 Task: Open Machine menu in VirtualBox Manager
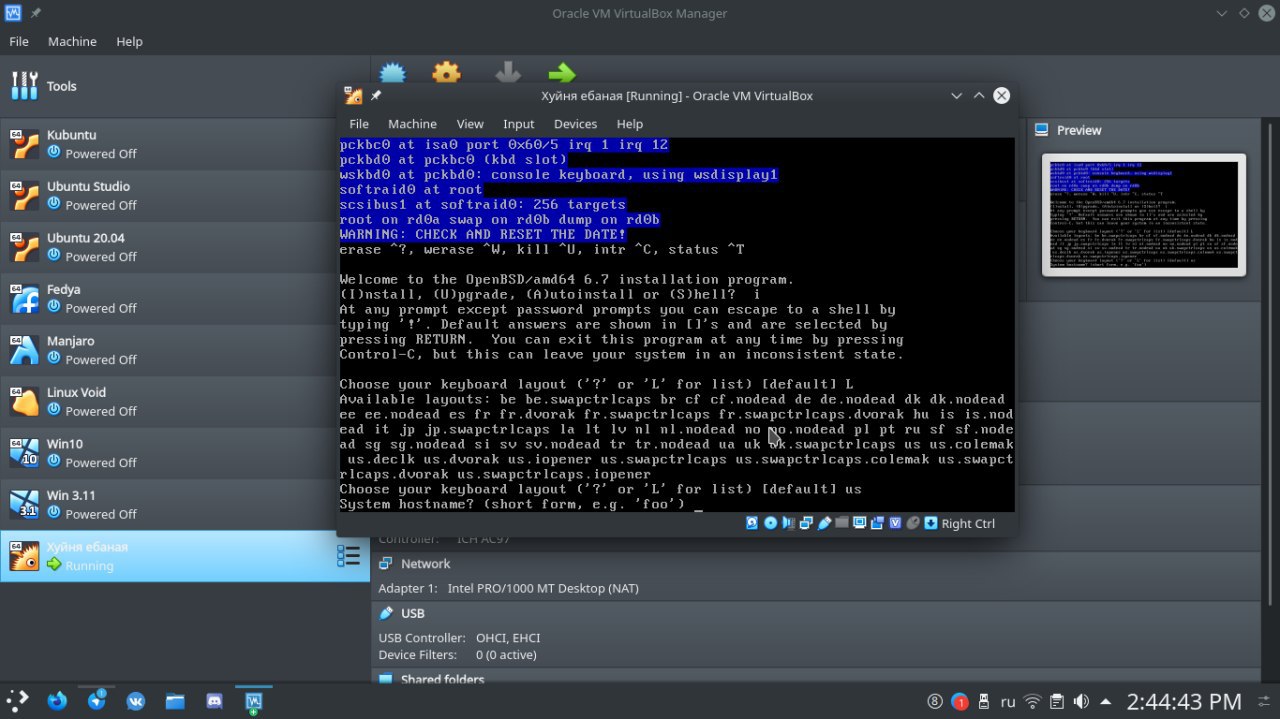coord(72,42)
